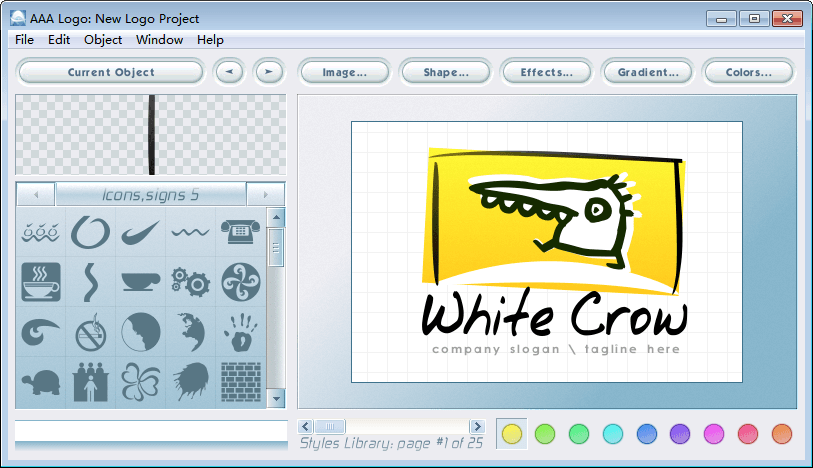
Task: Go to next icon category with right arrow
Action: tap(265, 195)
